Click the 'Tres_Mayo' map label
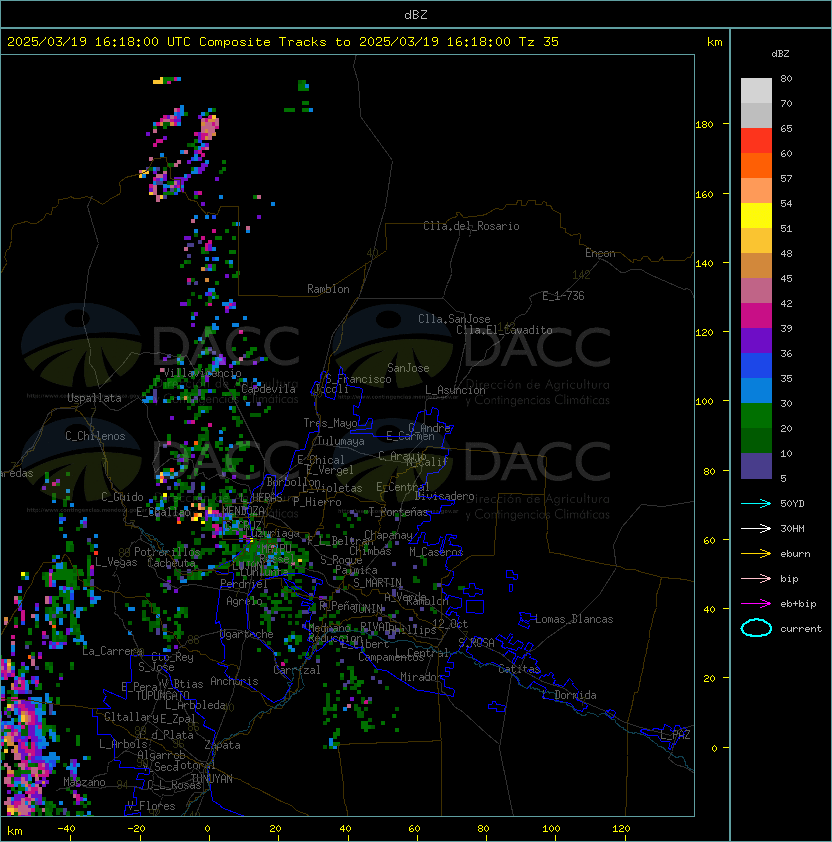This screenshot has height=842, width=832. 330,423
